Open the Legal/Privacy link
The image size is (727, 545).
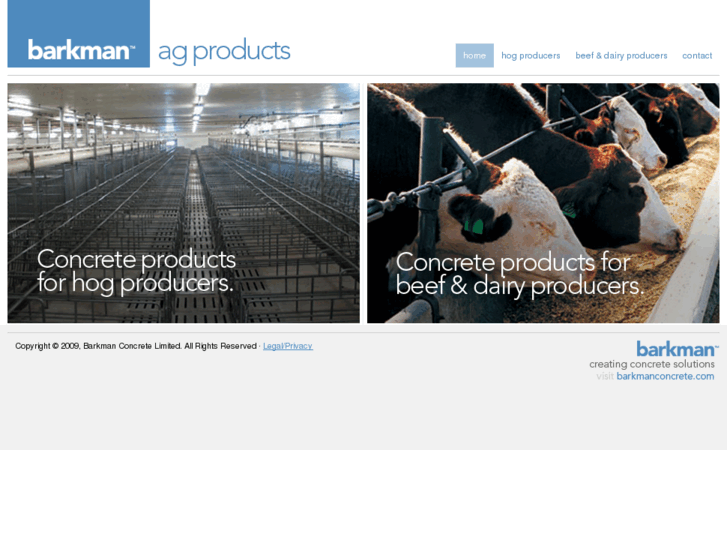click(x=288, y=346)
